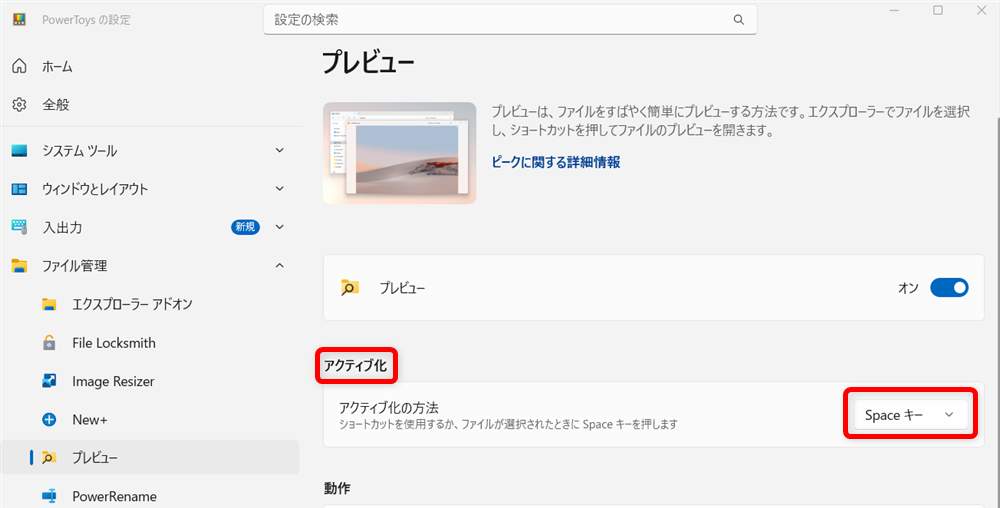Click the PowerToys の設定 window title

coord(86,20)
